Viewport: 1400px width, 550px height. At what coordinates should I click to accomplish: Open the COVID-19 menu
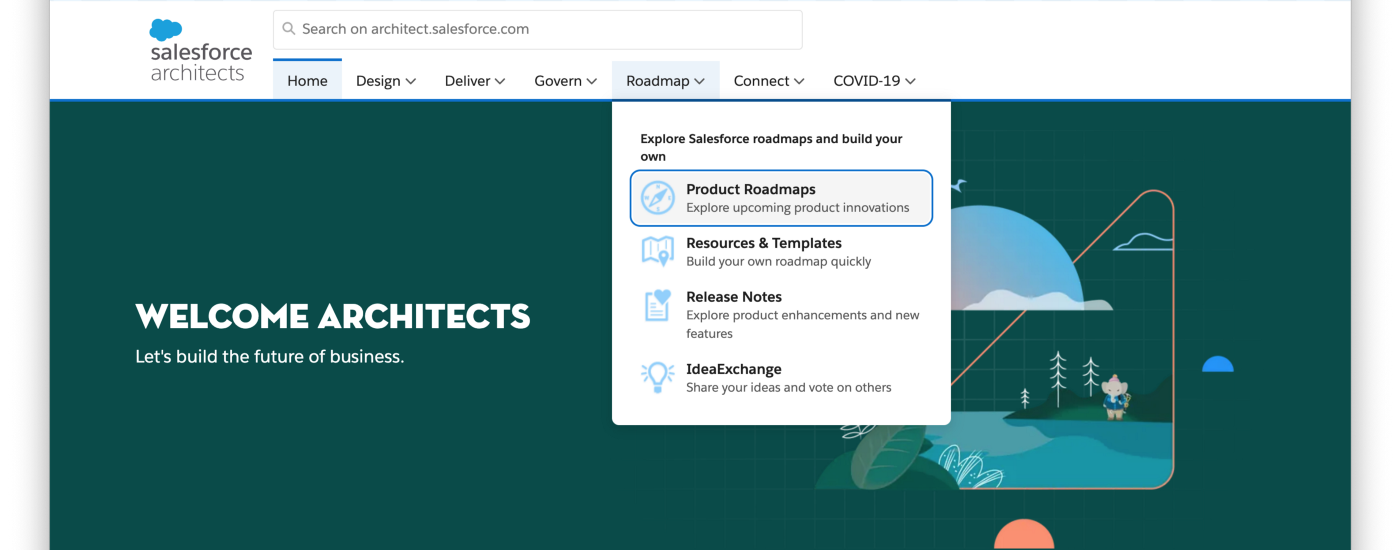click(875, 81)
